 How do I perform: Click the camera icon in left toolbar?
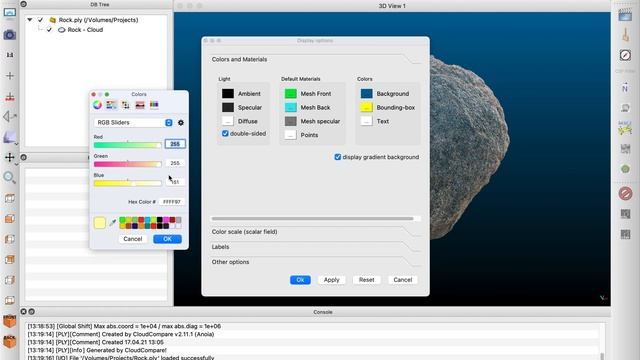click(x=9, y=35)
